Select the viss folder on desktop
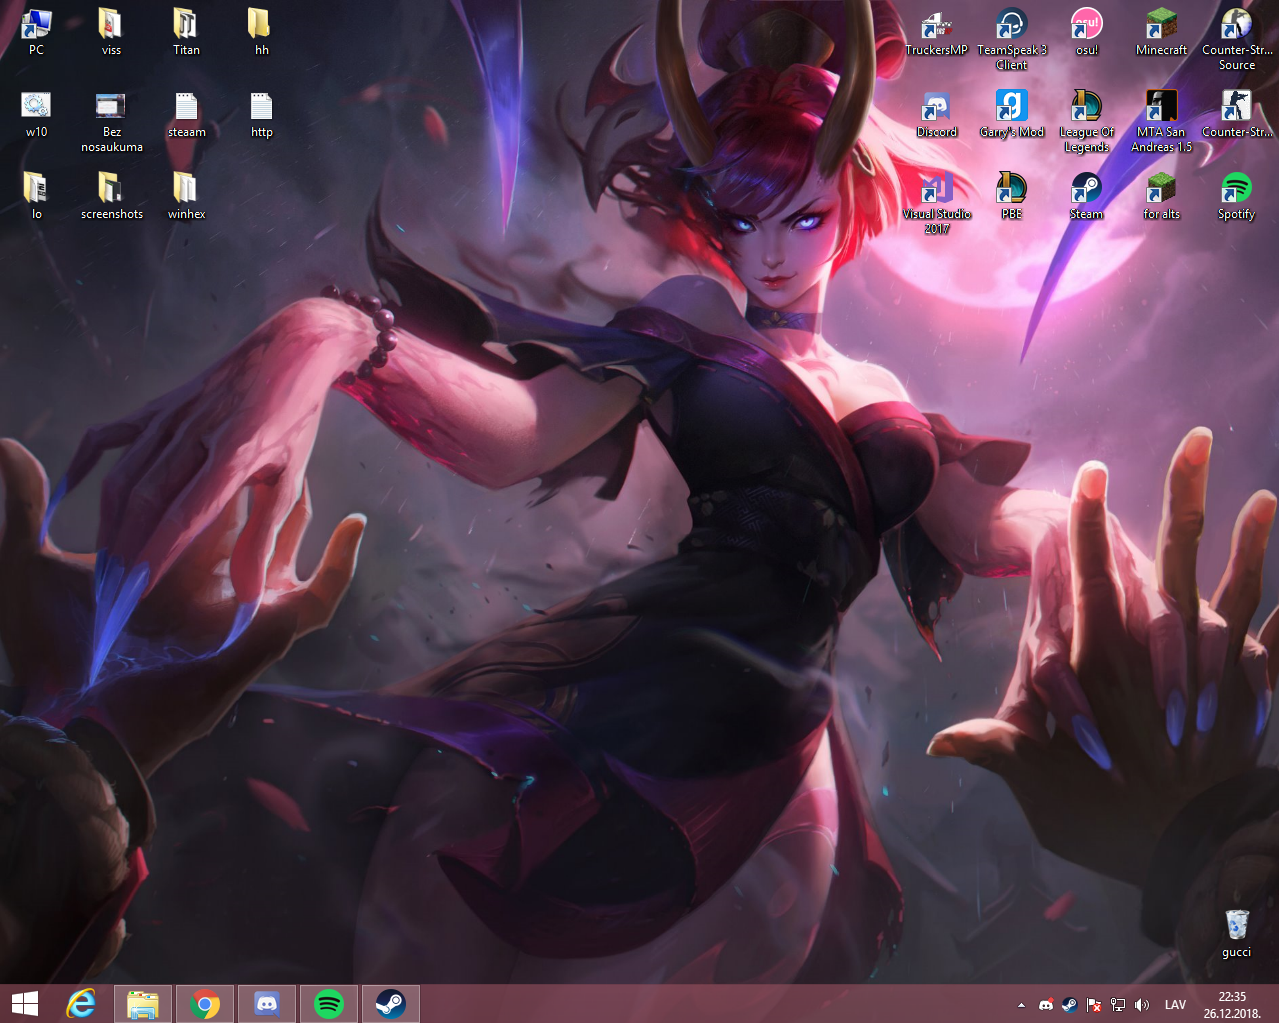Screen dimensions: 1279x1023 coord(111,31)
